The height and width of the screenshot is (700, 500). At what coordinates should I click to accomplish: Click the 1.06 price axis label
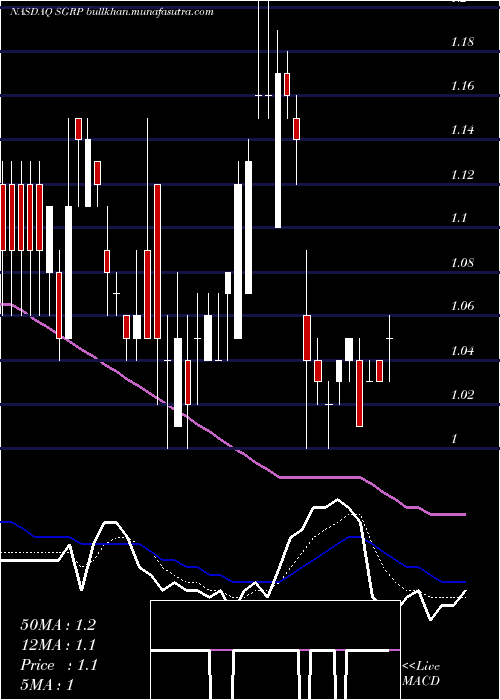(x=462, y=306)
